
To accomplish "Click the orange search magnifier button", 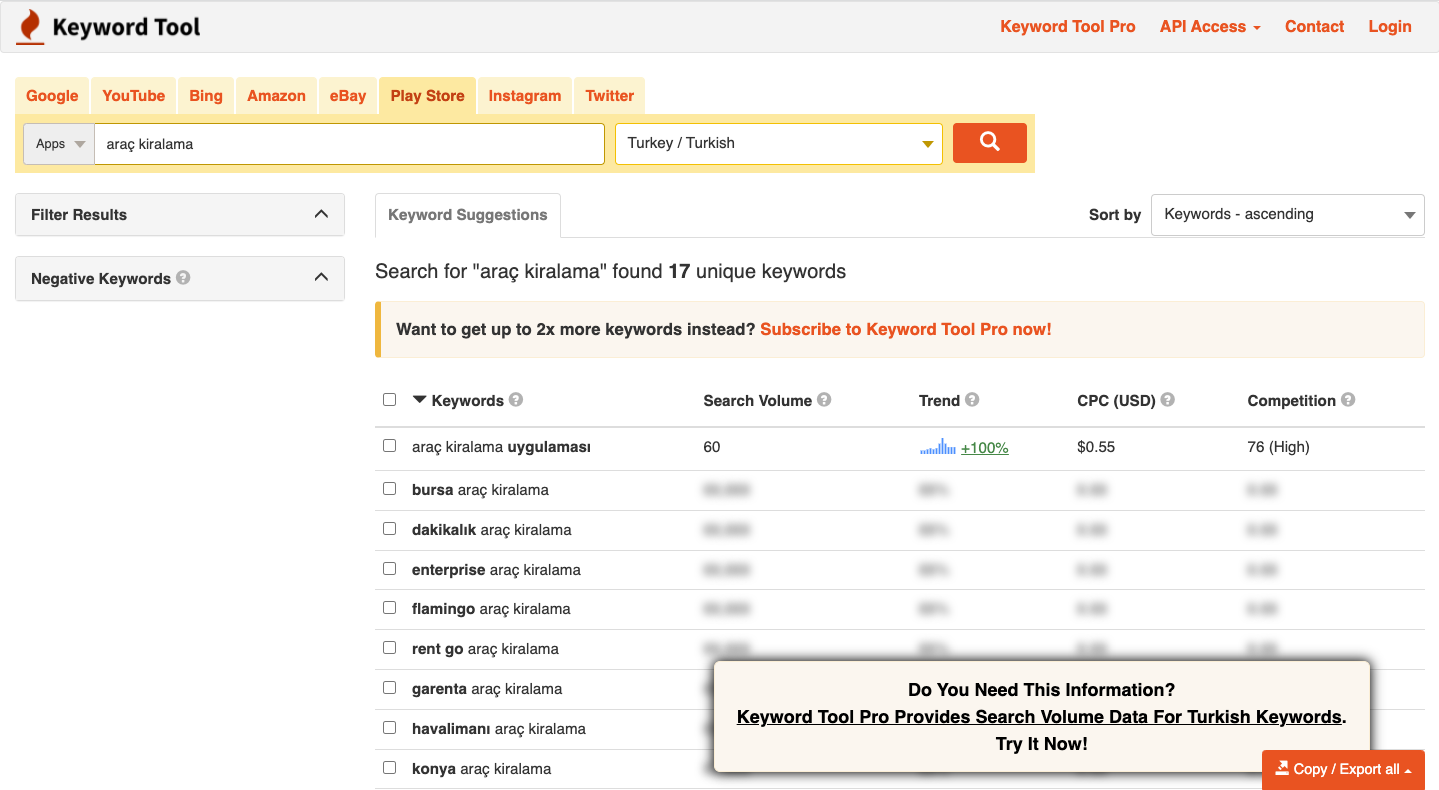I will 990,143.
